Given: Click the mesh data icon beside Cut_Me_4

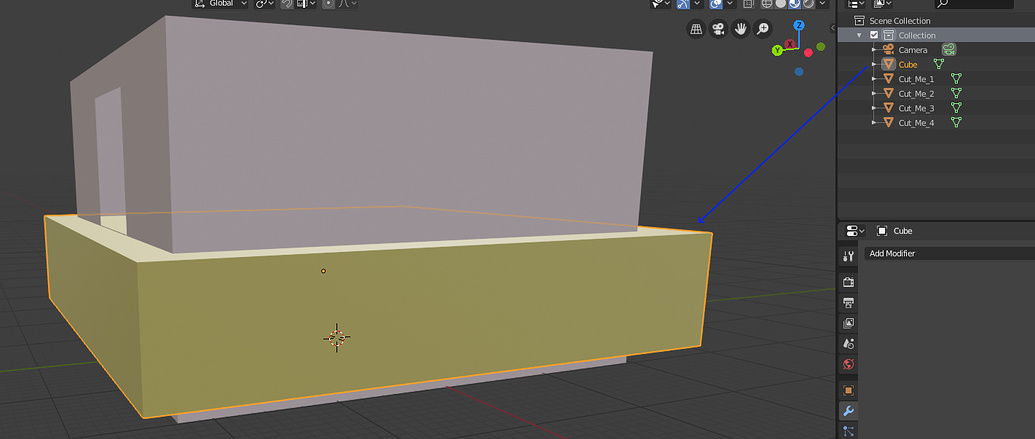Looking at the screenshot, I should [x=956, y=122].
